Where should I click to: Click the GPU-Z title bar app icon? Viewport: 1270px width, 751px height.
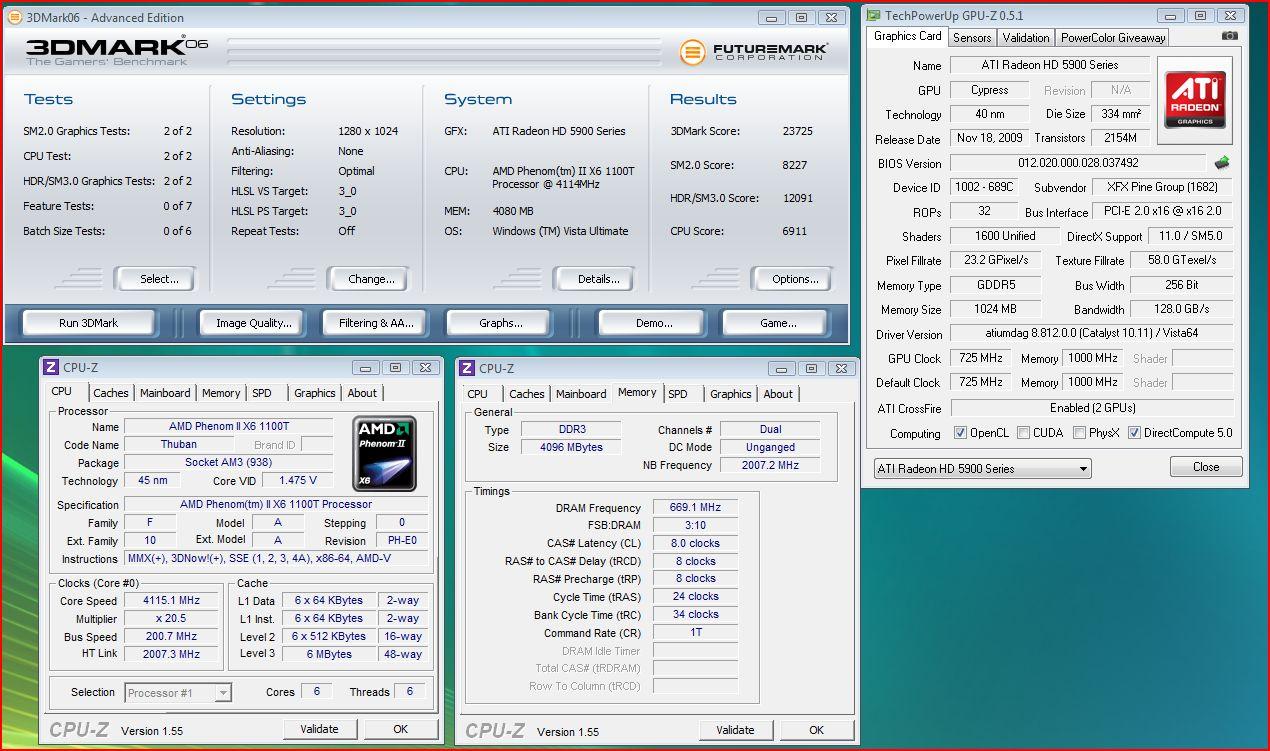pyautogui.click(x=874, y=15)
